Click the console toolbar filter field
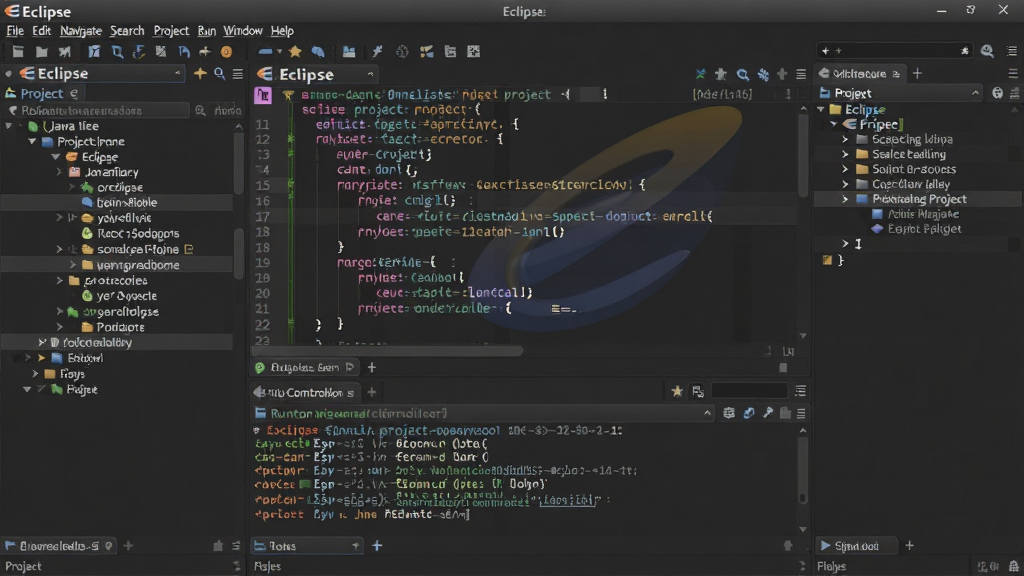Image resolution: width=1024 pixels, height=576 pixels. [748, 391]
